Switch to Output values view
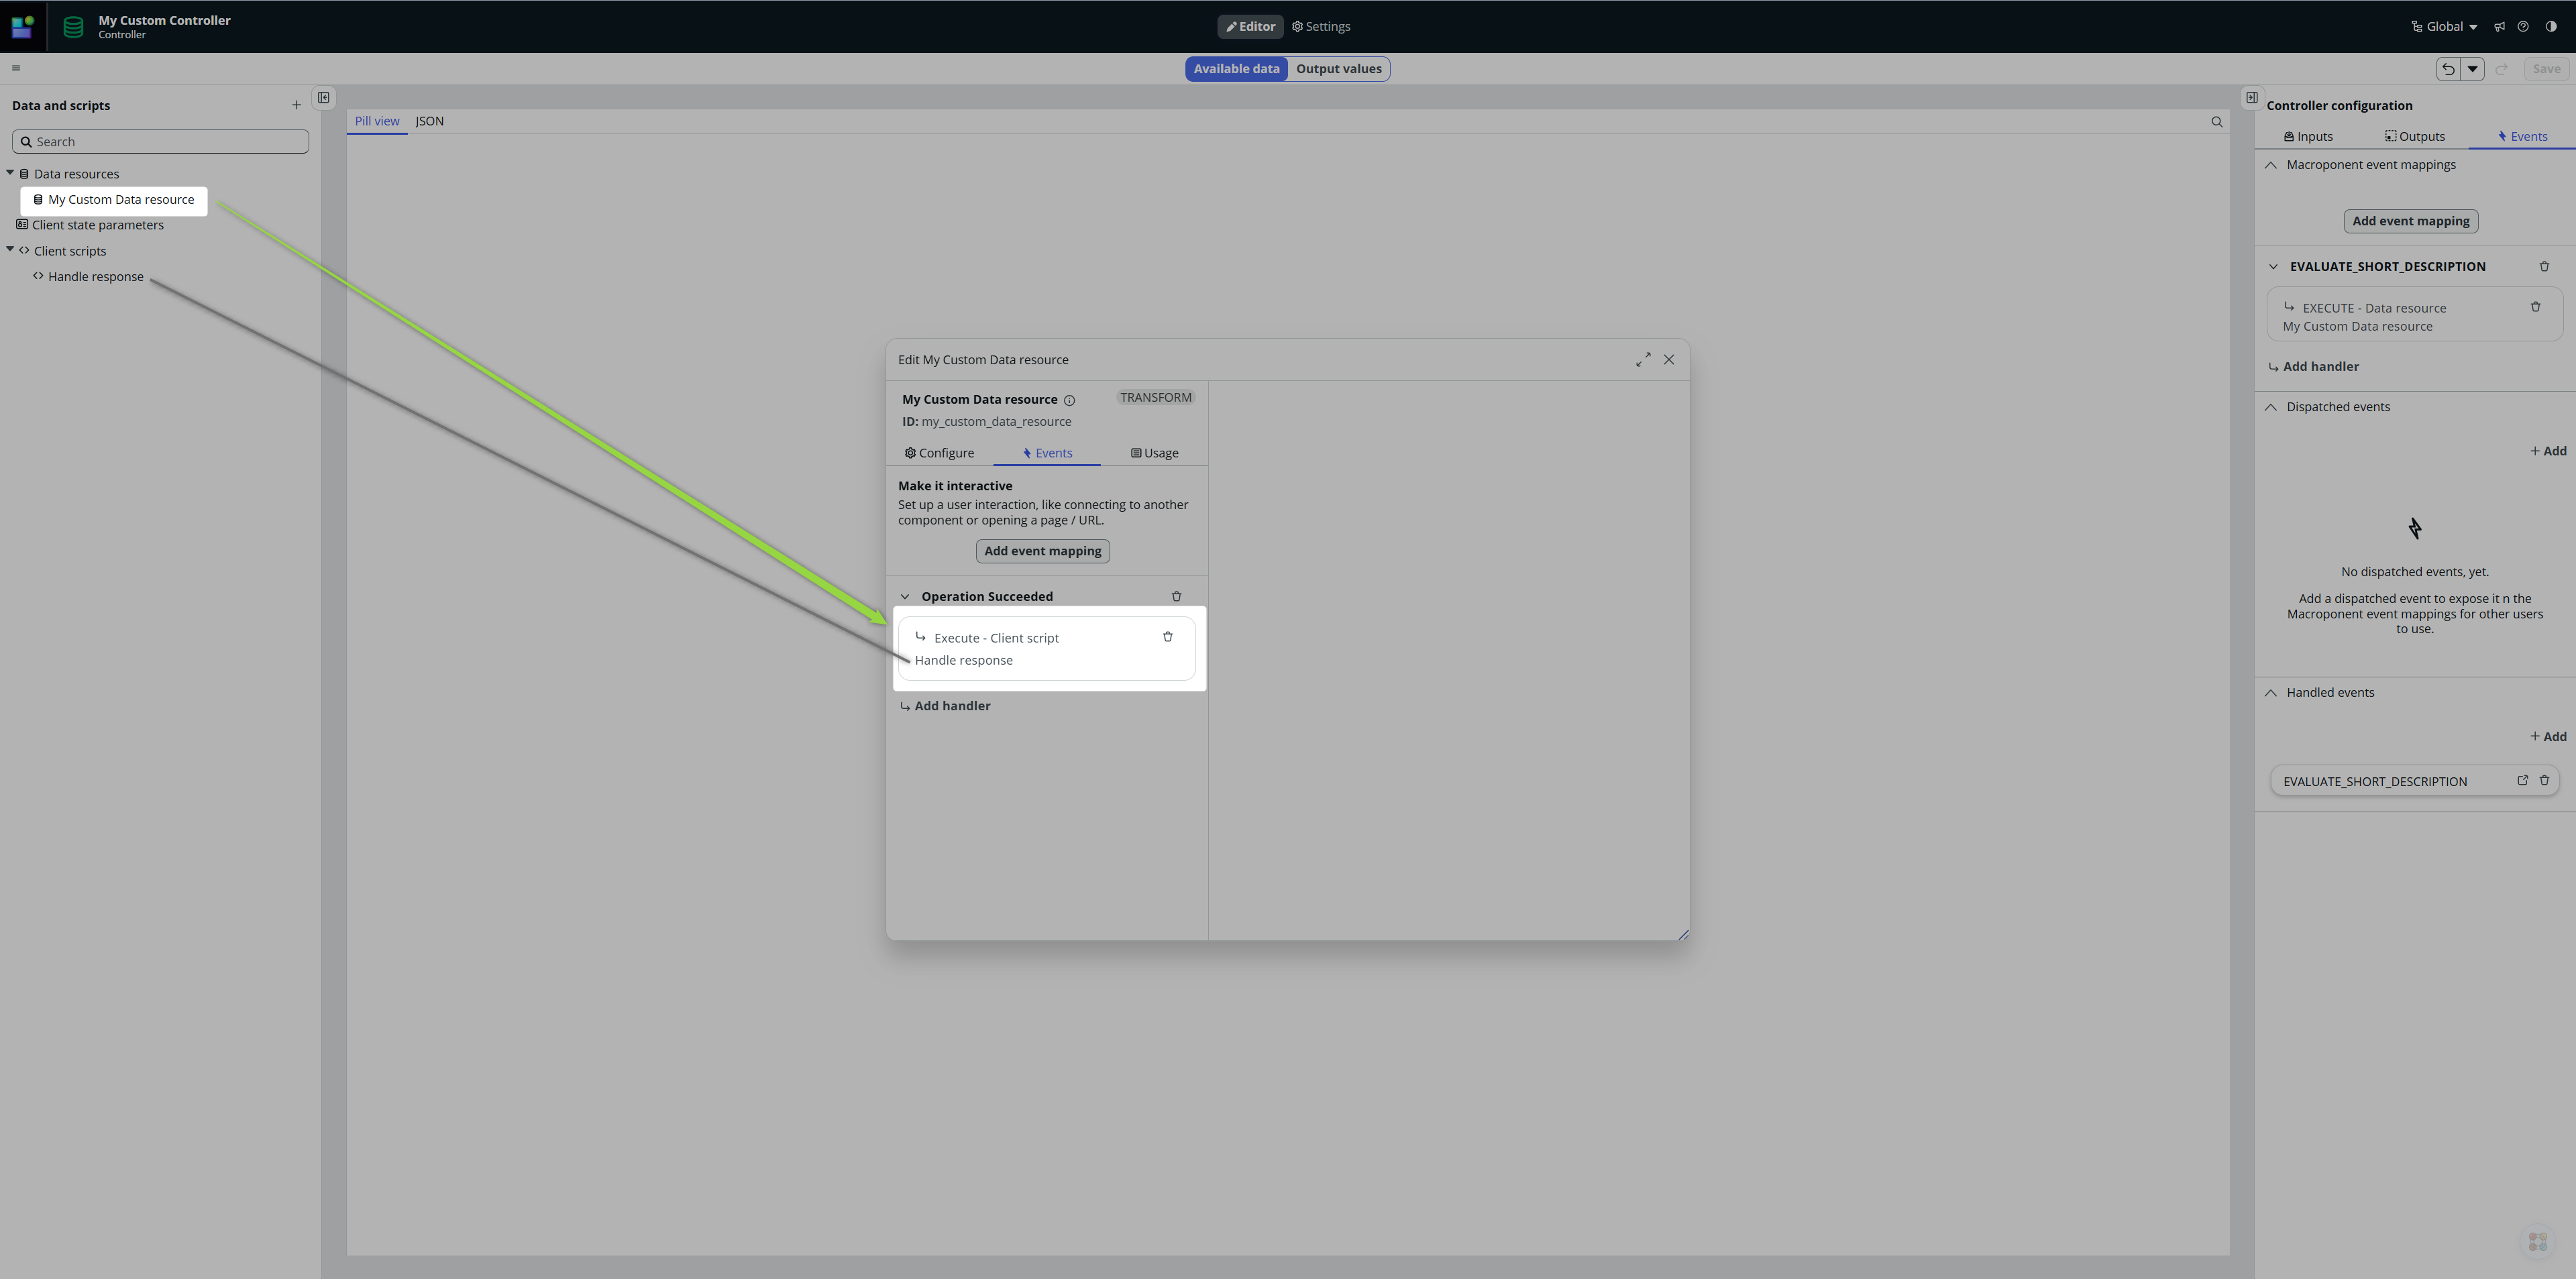Image resolution: width=2576 pixels, height=1279 pixels. tap(1338, 69)
